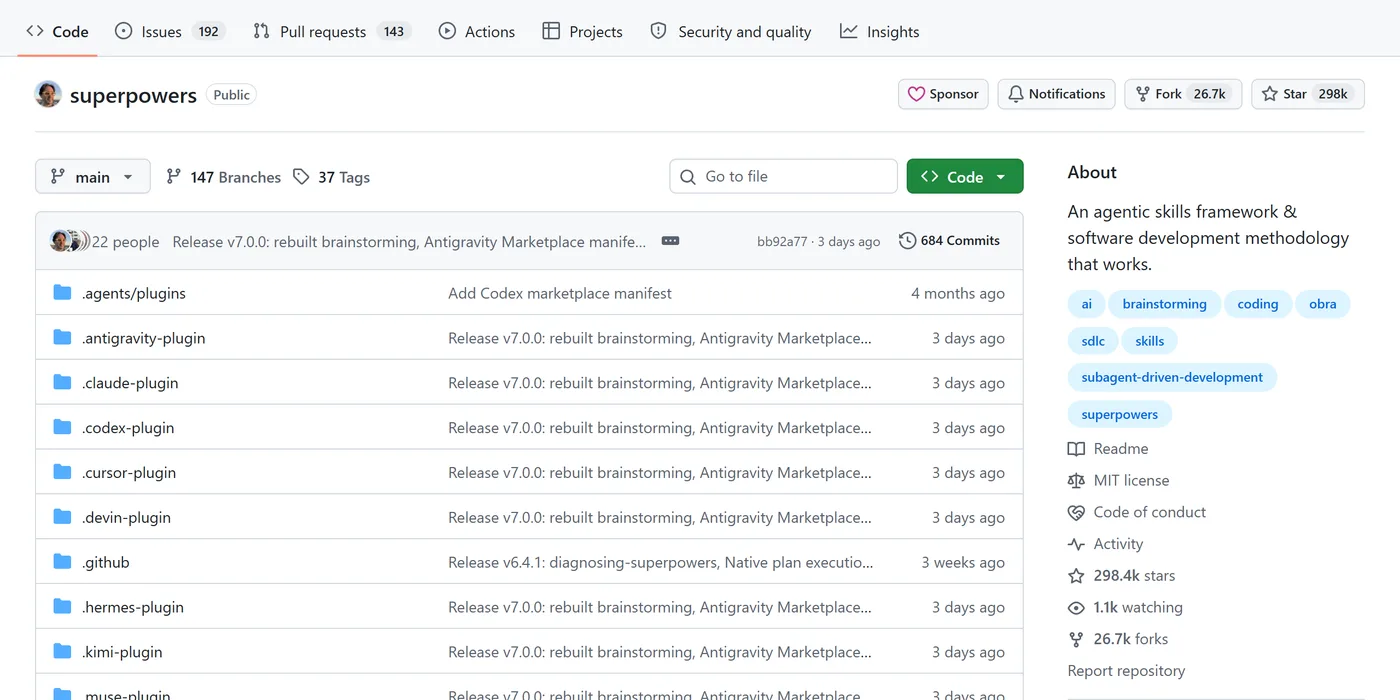Image resolution: width=1400 pixels, height=700 pixels.
Task: Open the 22 people contributors link
Action: (125, 241)
